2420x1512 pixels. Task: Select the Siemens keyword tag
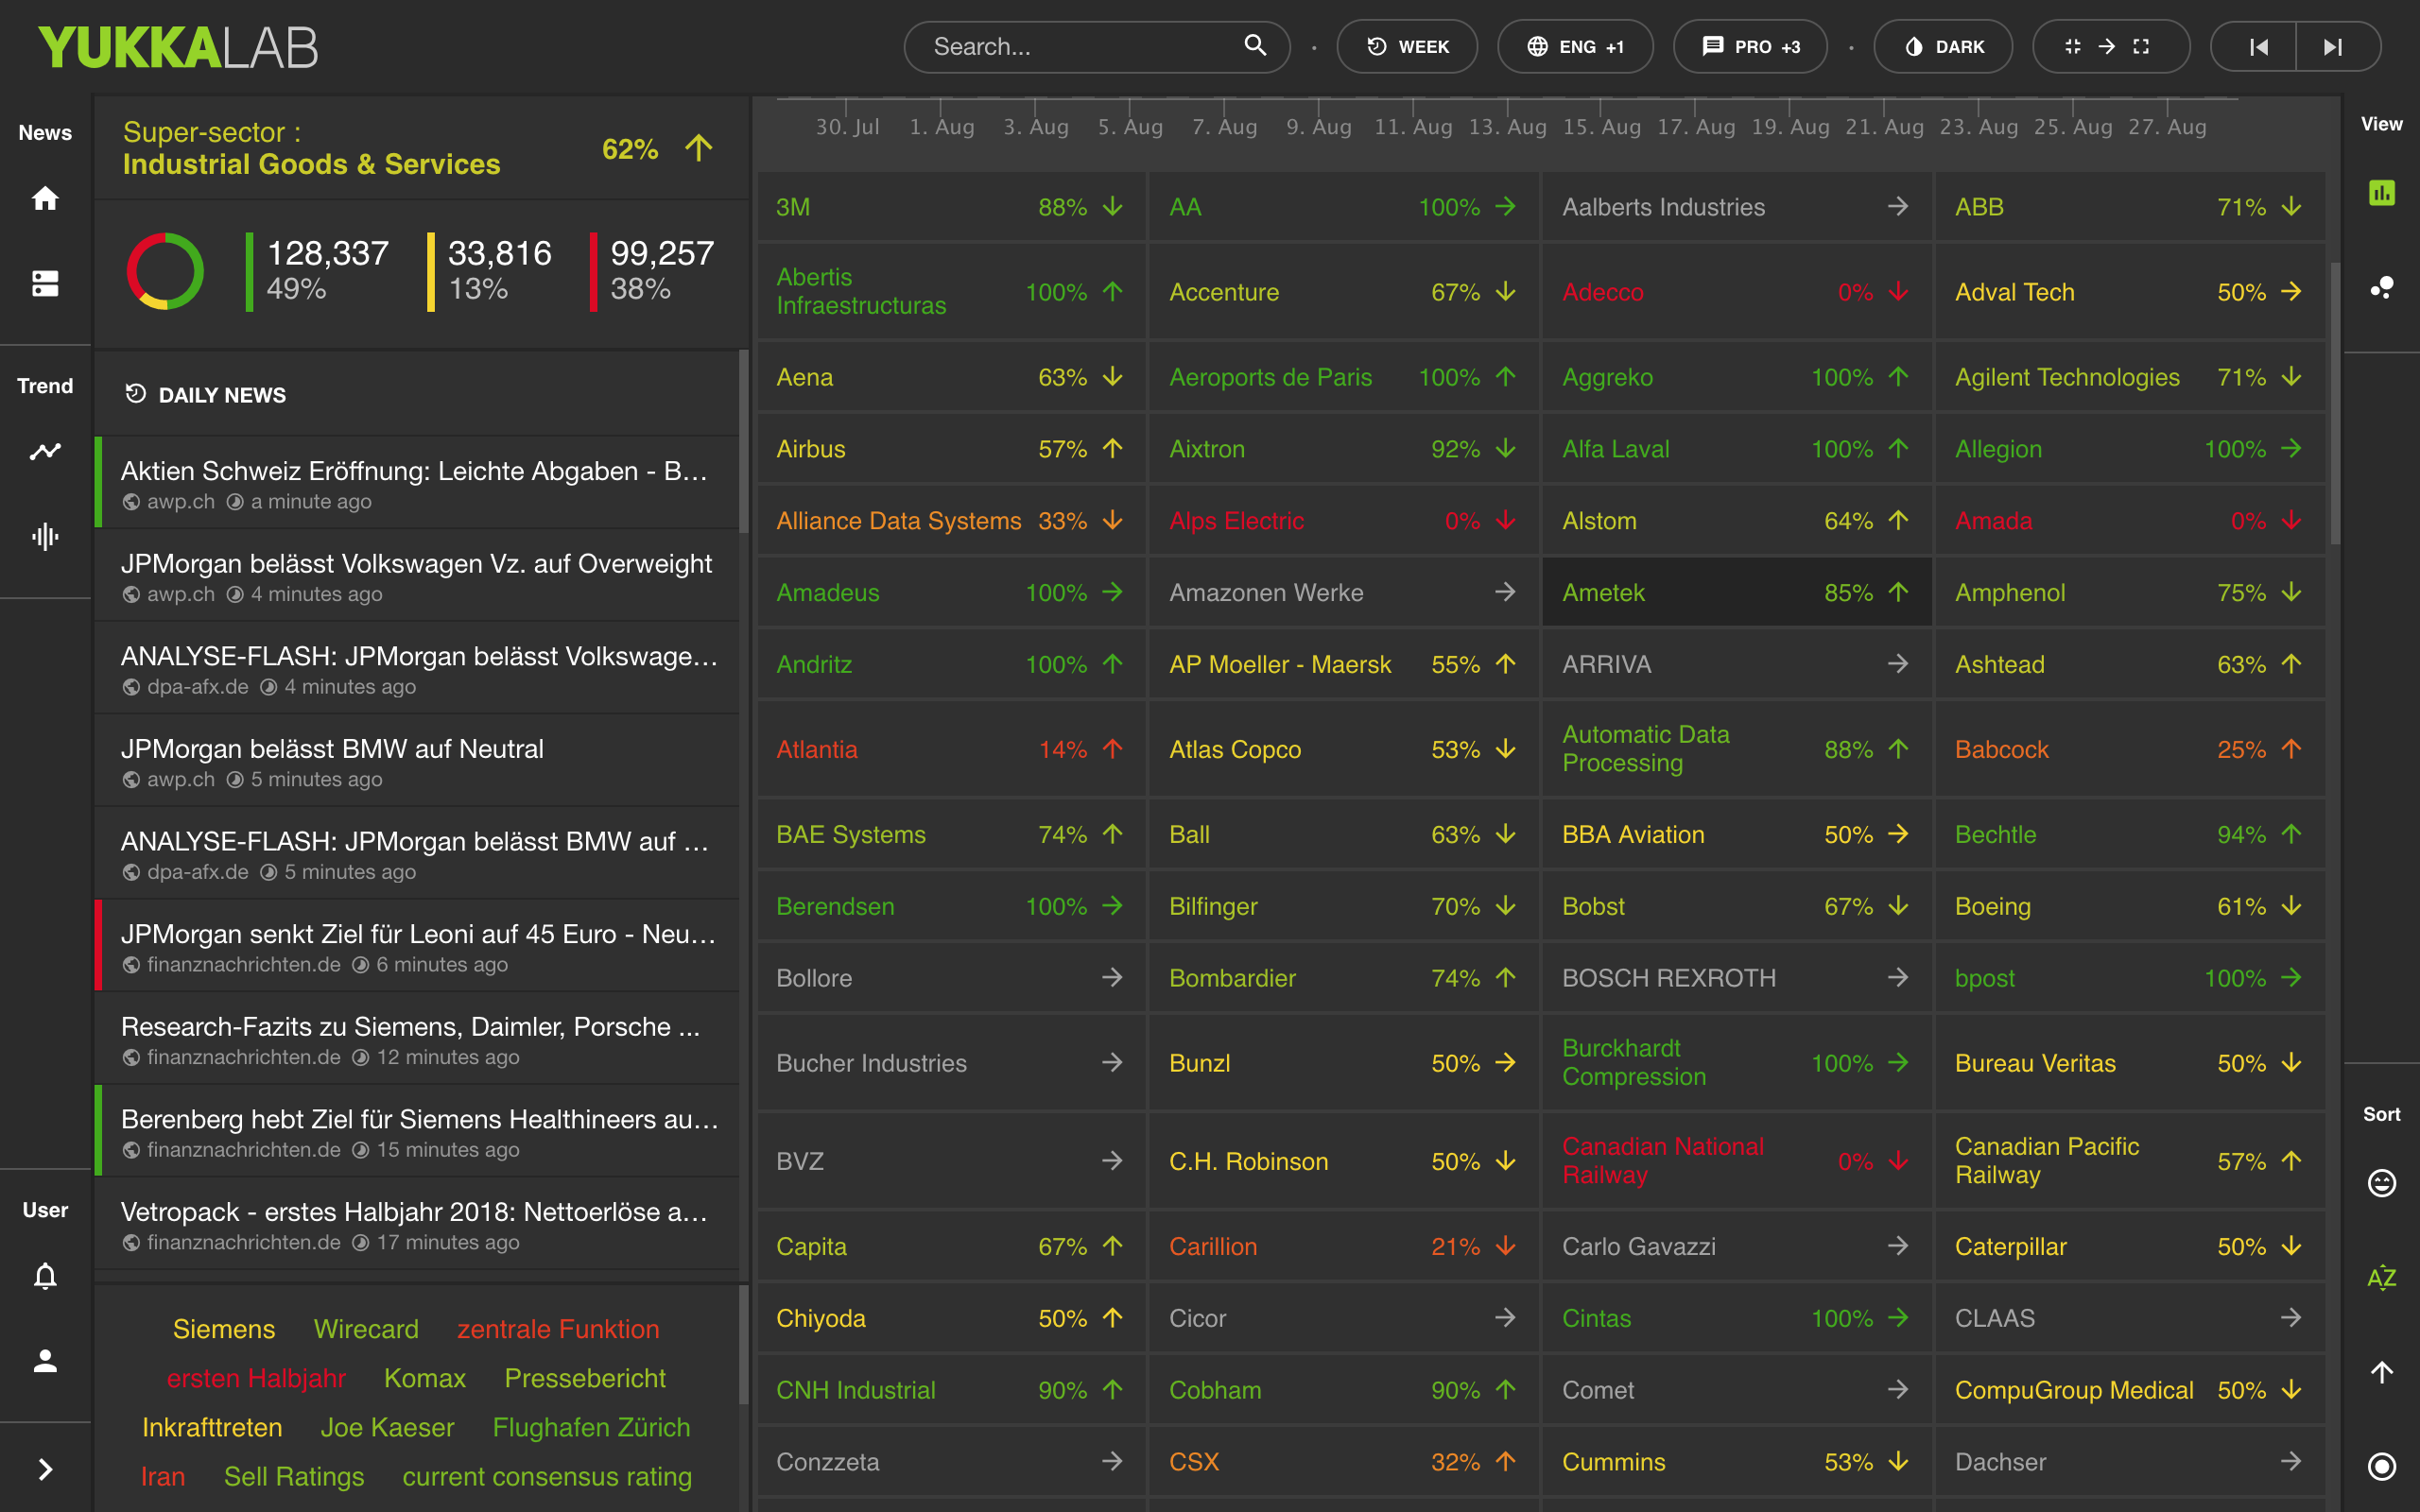224,1328
